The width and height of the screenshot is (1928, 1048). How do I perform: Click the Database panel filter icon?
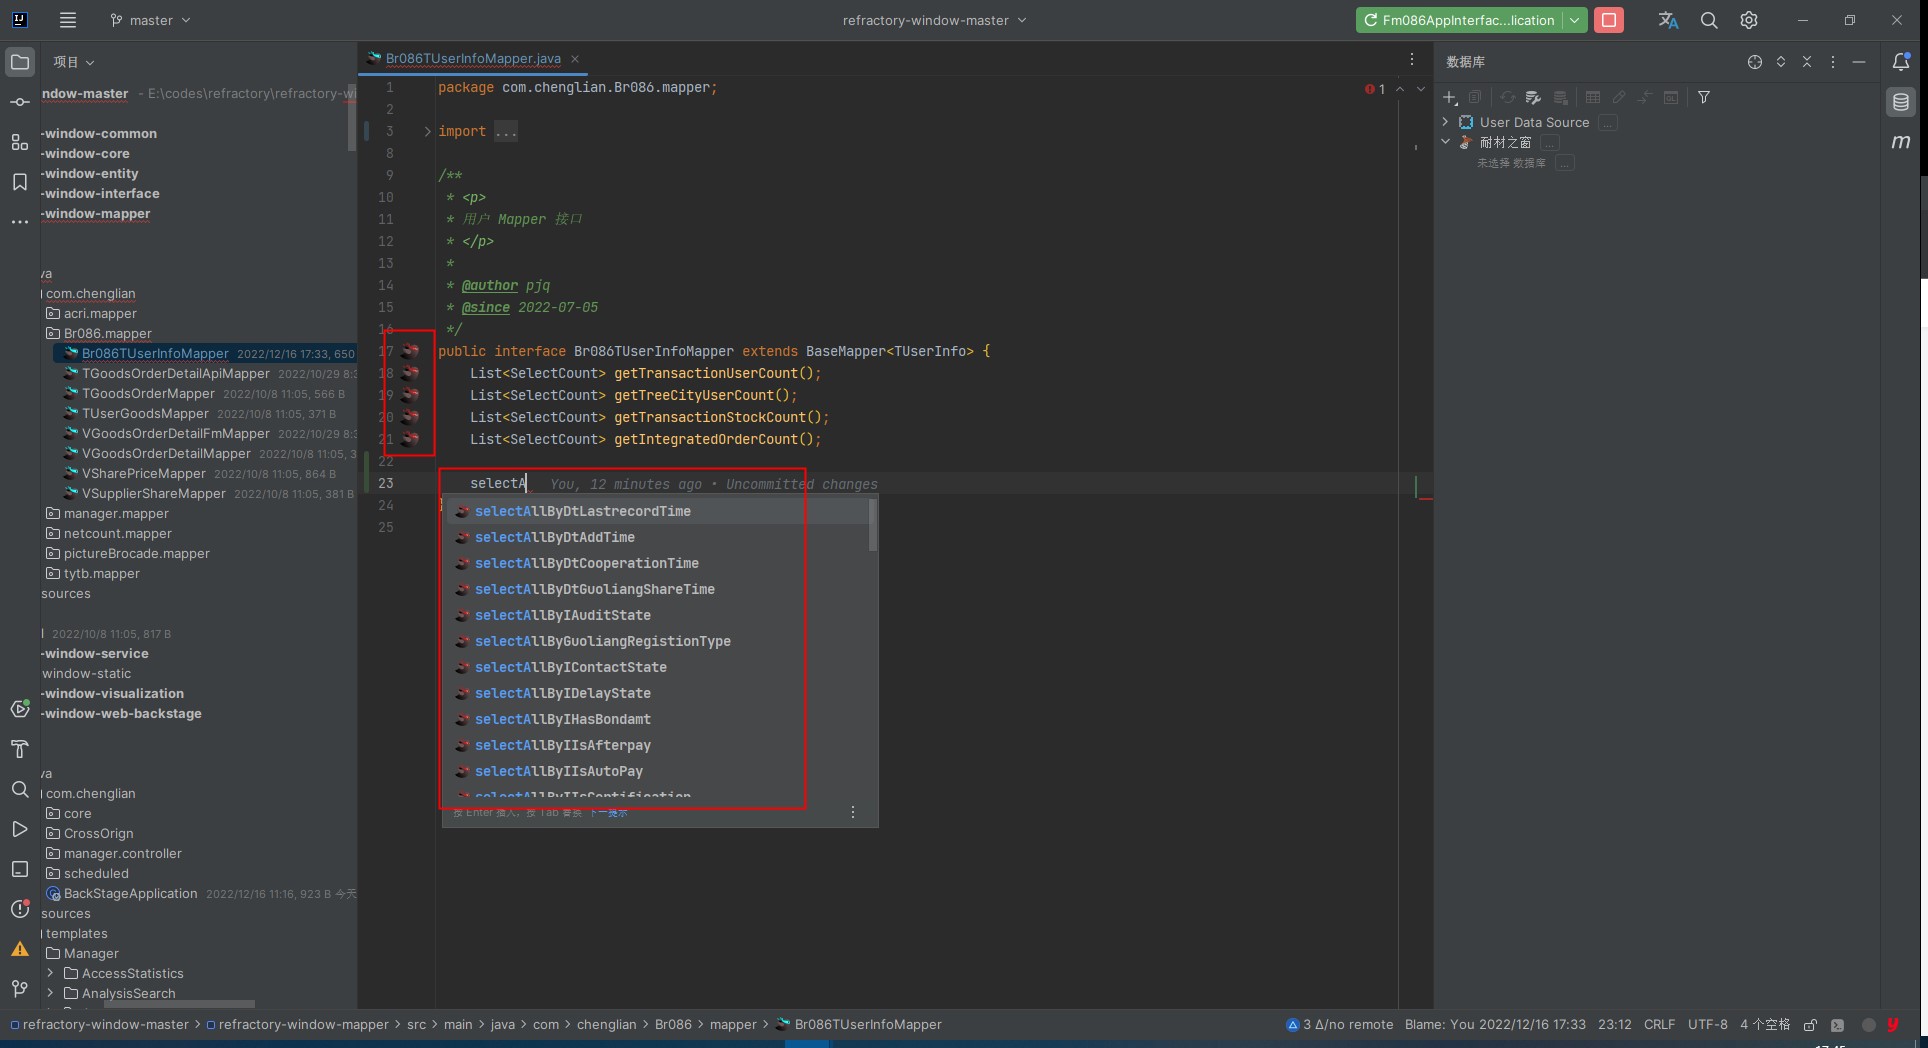[x=1704, y=97]
